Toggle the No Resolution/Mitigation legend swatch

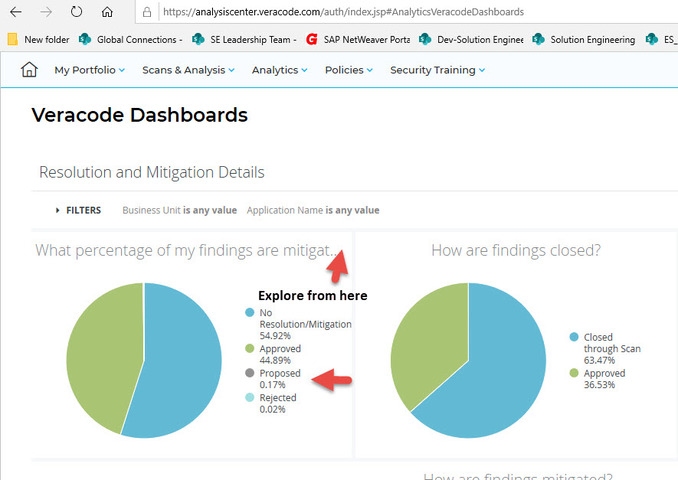249,313
